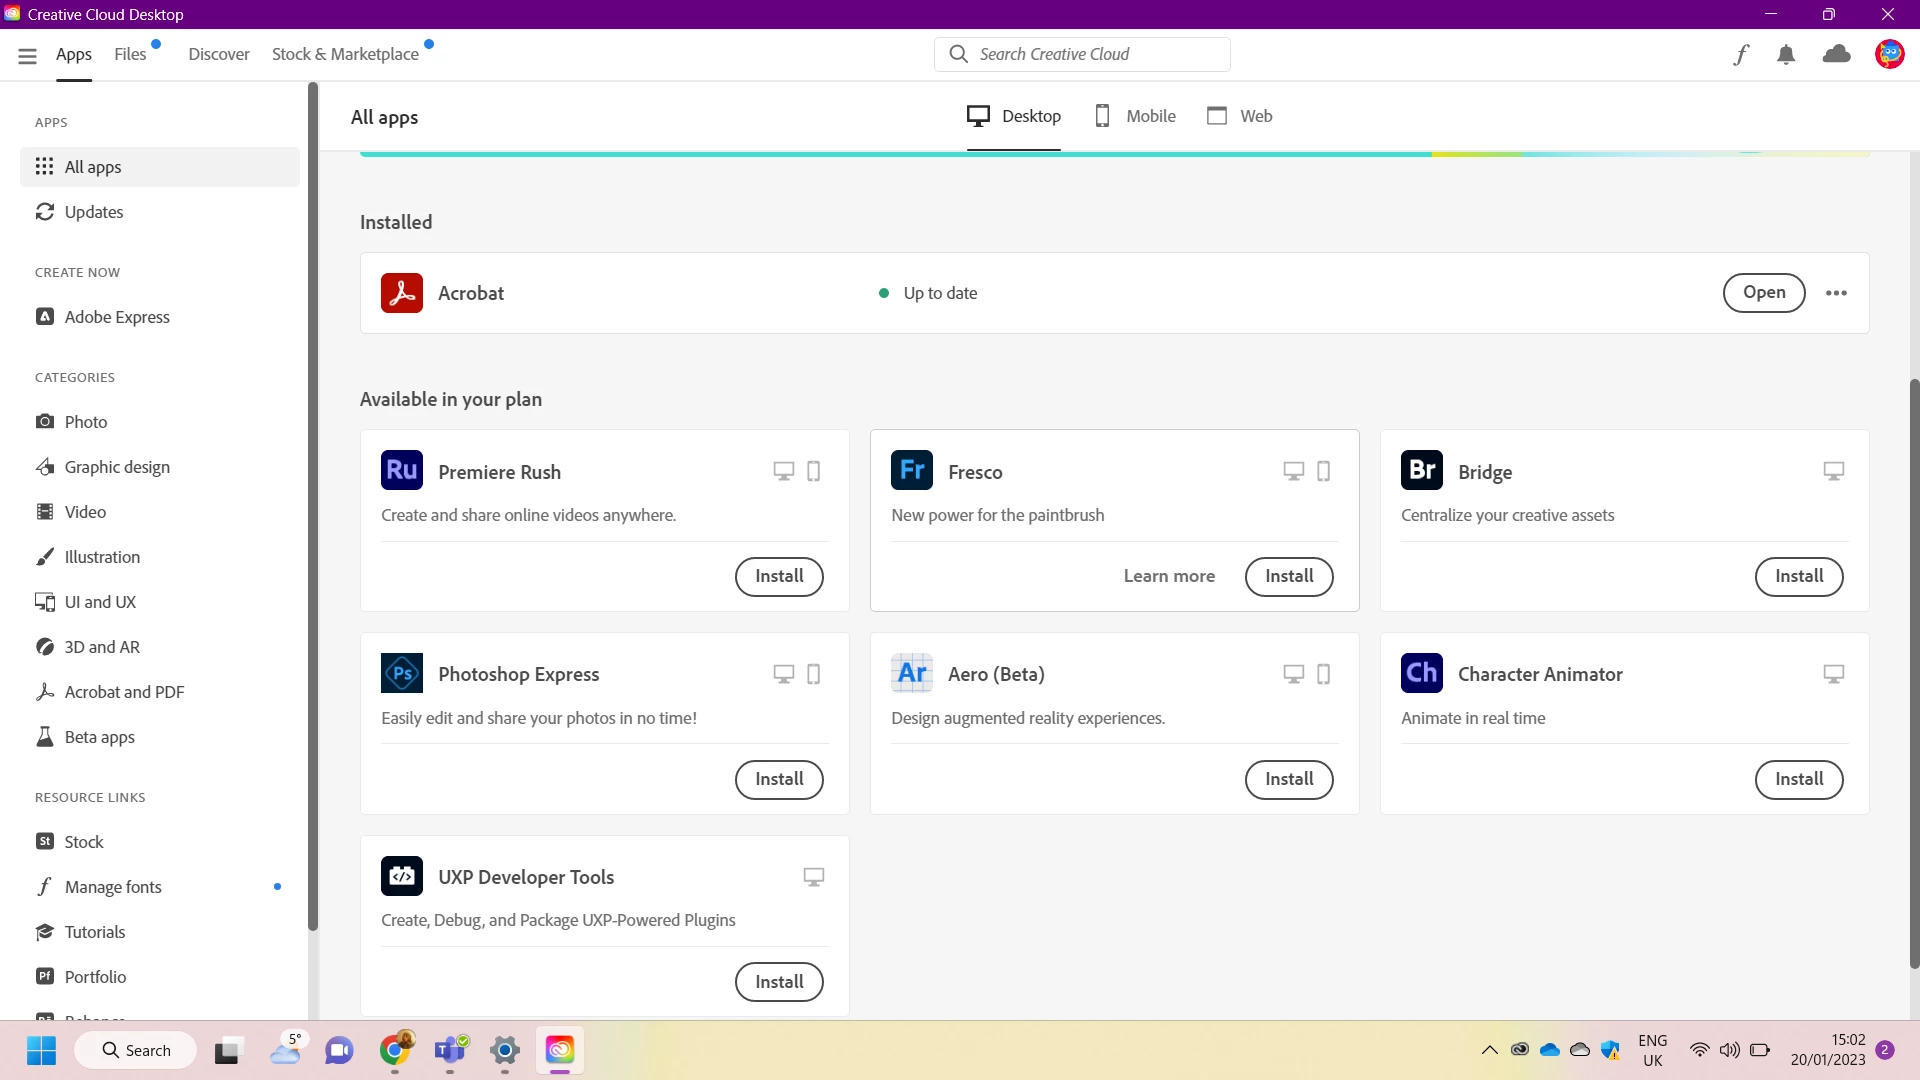Screen dimensions: 1920x1080
Task: Click the Acrobat app icon
Action: (x=402, y=293)
